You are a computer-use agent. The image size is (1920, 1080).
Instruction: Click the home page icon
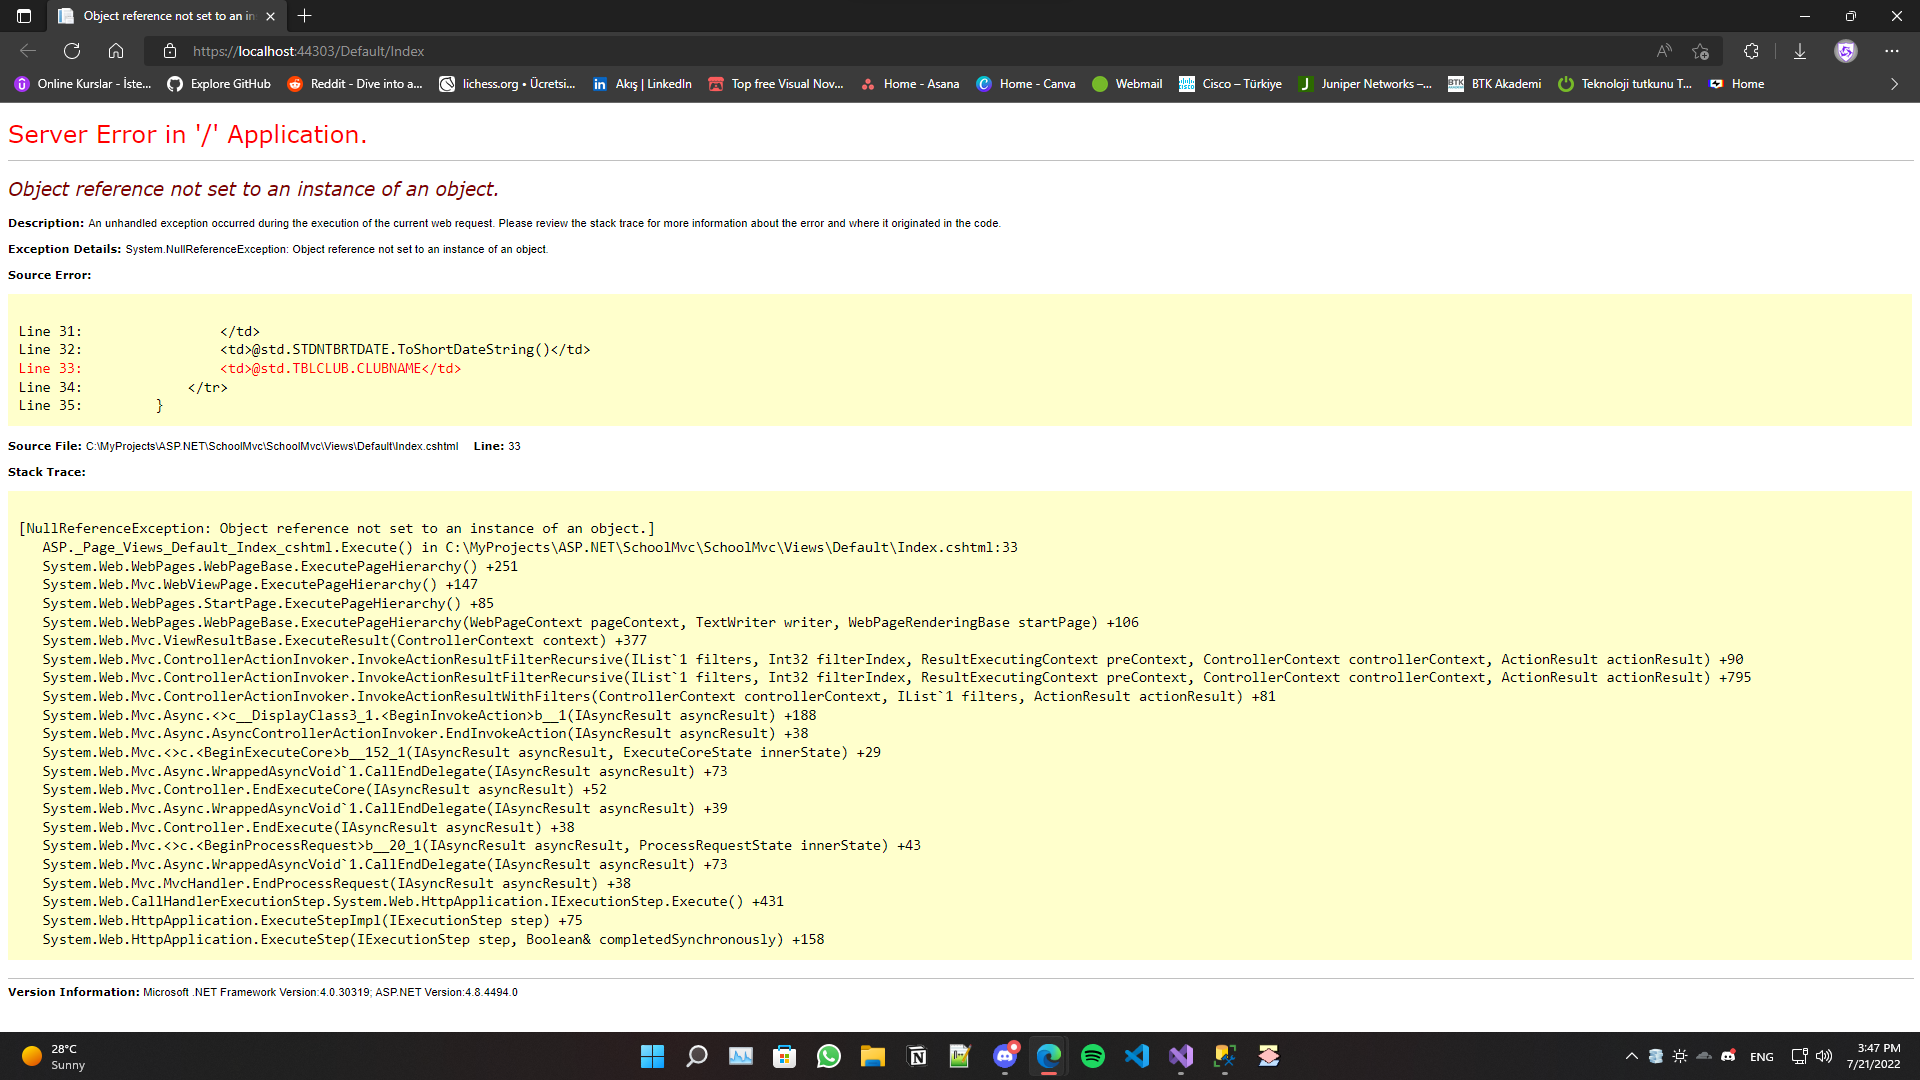pyautogui.click(x=116, y=51)
